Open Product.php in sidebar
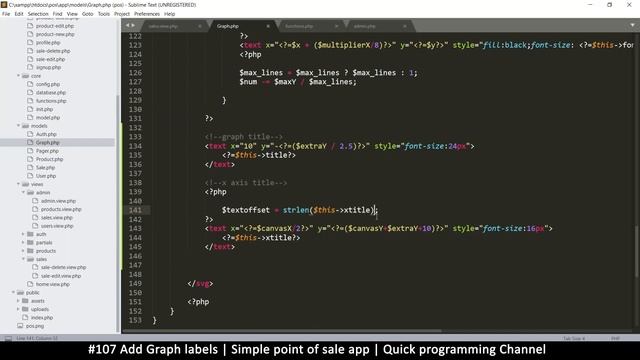 point(49,159)
